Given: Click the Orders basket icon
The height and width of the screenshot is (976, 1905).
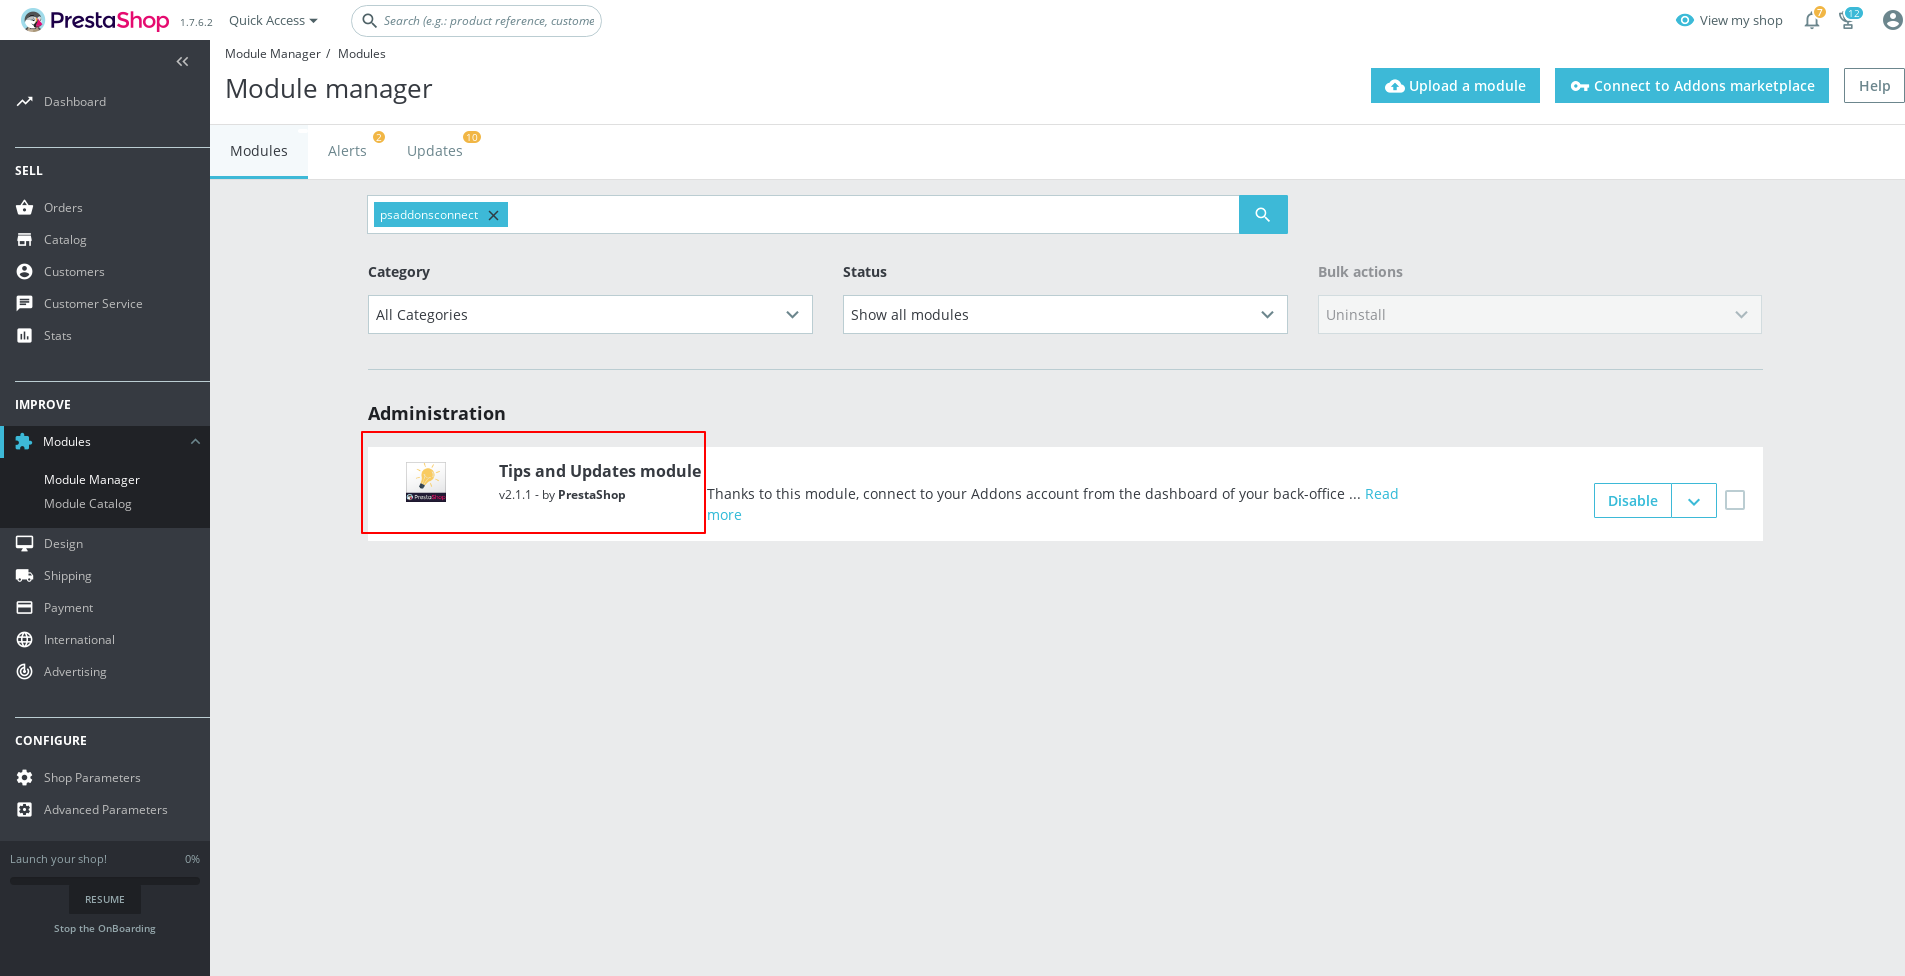Looking at the screenshot, I should pyautogui.click(x=24, y=208).
